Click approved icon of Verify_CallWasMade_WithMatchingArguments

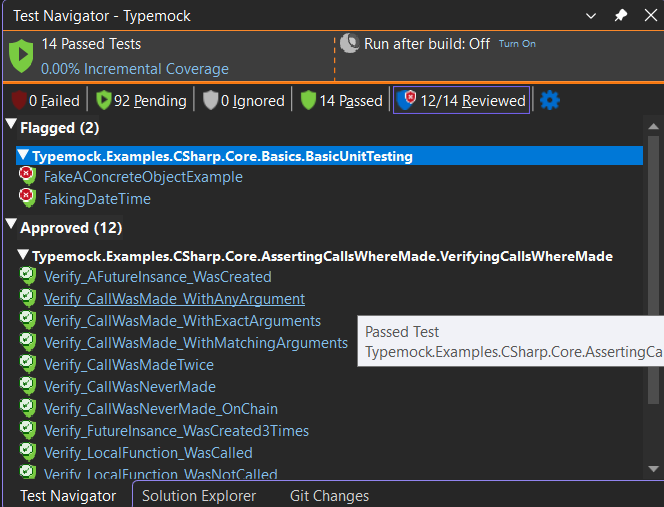pyautogui.click(x=28, y=342)
